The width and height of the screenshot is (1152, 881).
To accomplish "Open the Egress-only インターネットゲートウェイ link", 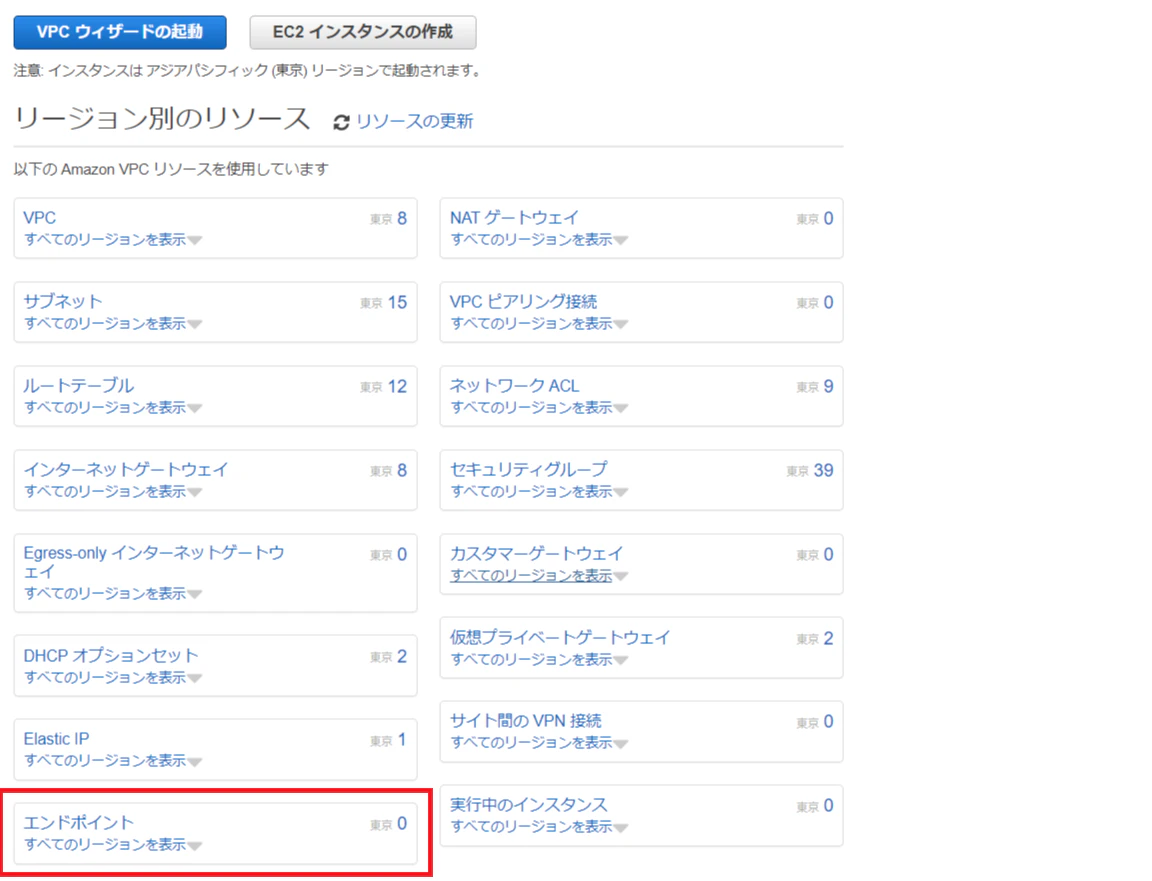I will [x=154, y=562].
